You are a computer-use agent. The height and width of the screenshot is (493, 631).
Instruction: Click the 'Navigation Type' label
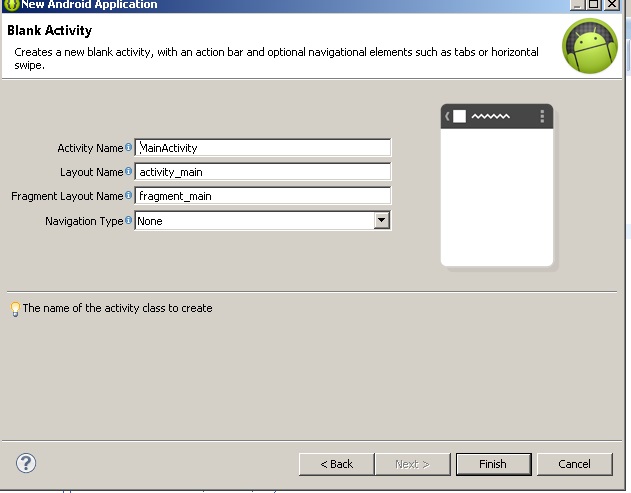pyautogui.click(x=84, y=221)
